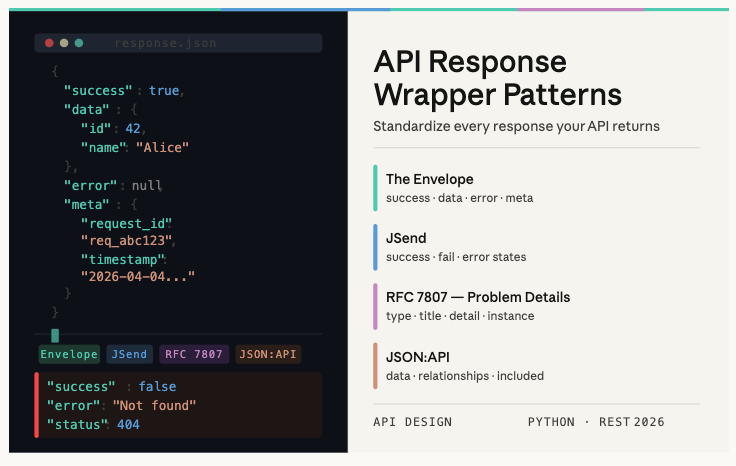Screen dimensions: 736x466
Task: Click the JSON:API heading in the list
Action: click(x=417, y=357)
